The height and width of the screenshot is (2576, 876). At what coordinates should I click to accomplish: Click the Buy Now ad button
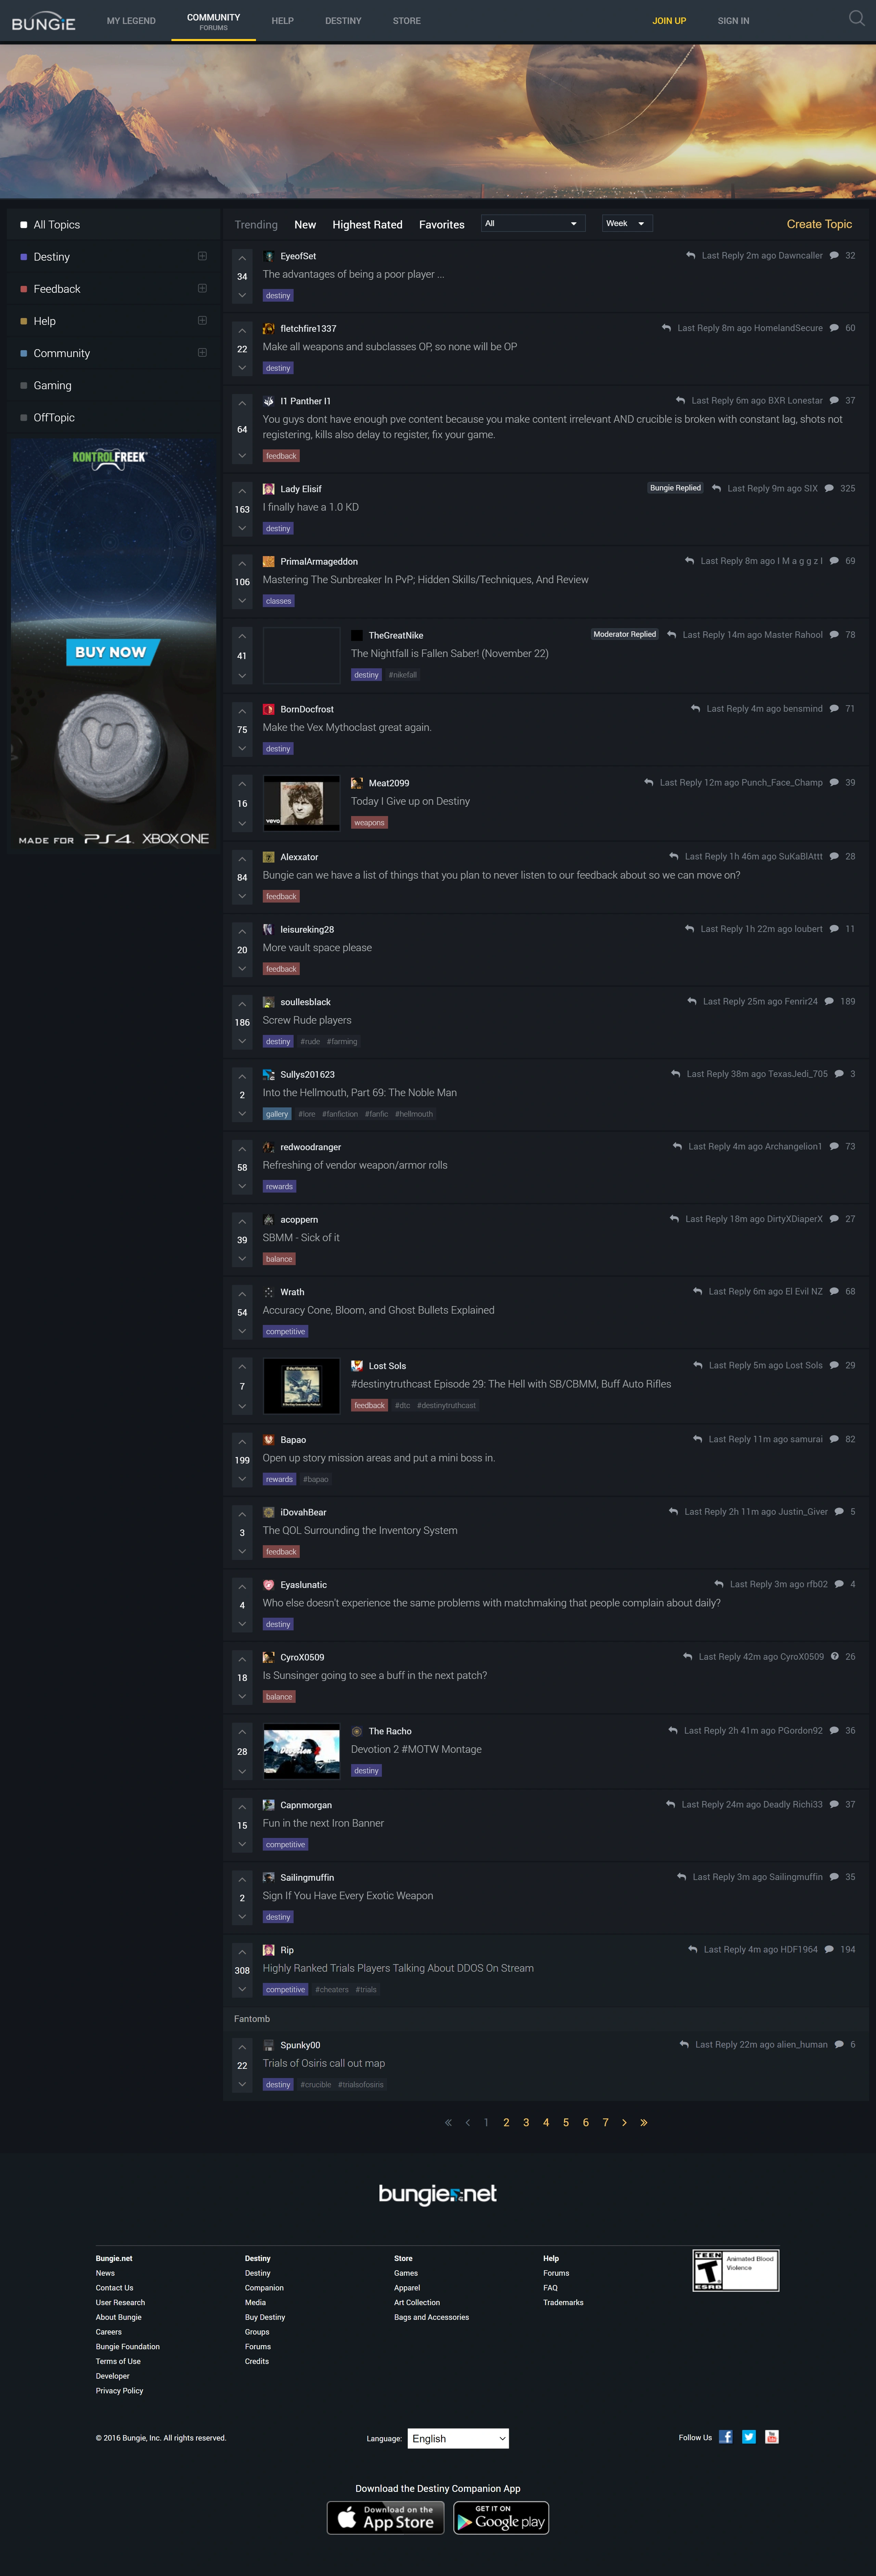[x=111, y=652]
